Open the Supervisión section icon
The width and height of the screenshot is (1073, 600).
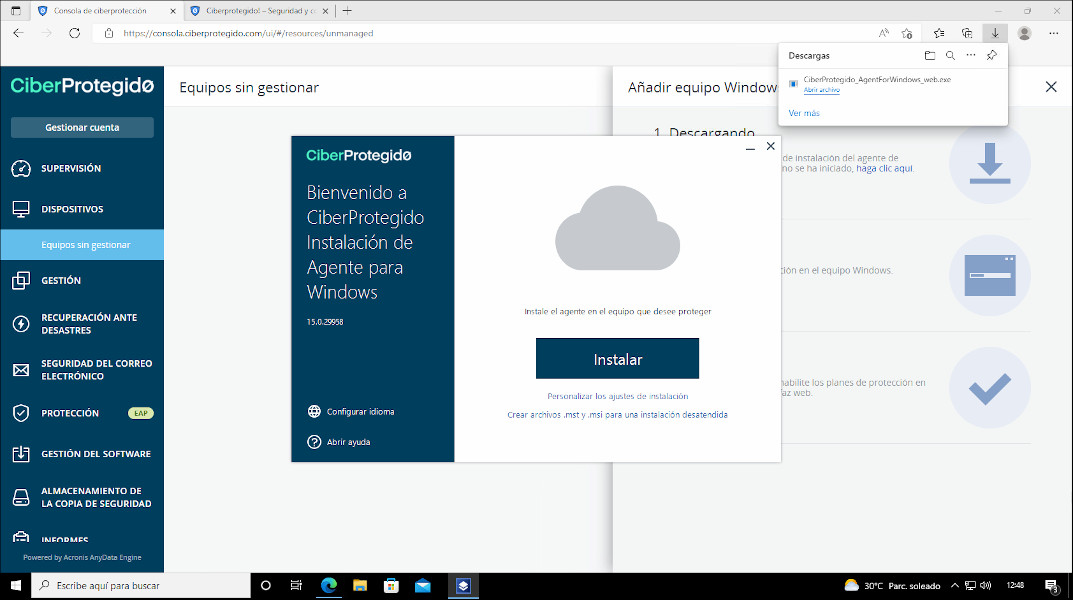21,168
